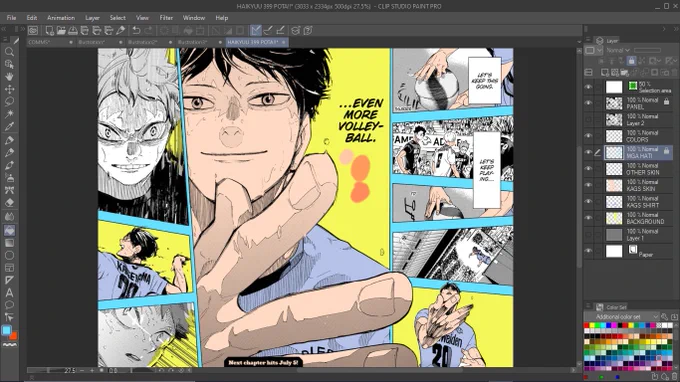
Task: Select the Text tool
Action: pyautogui.click(x=9, y=293)
